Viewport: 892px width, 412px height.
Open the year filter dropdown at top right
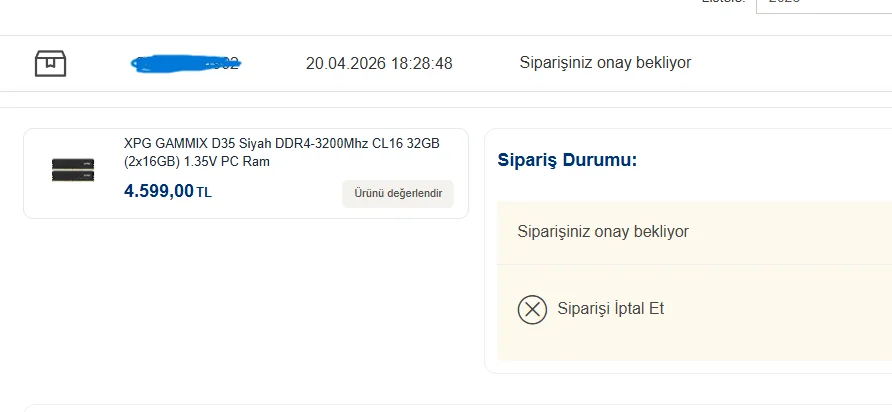click(822, 4)
